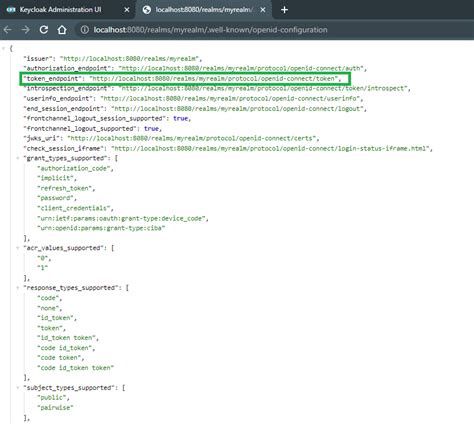
Task: Click the "code" response type
Action: click(48, 298)
